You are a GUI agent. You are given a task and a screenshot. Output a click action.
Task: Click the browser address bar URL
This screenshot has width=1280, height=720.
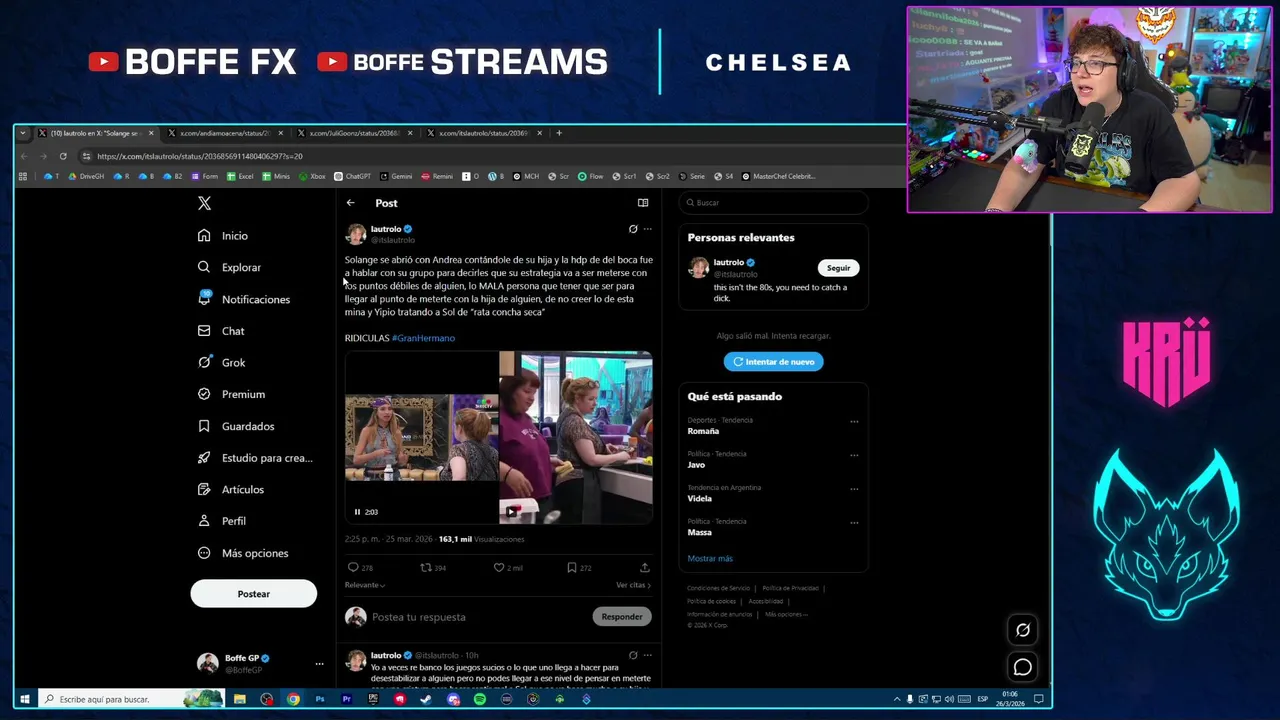click(200, 156)
